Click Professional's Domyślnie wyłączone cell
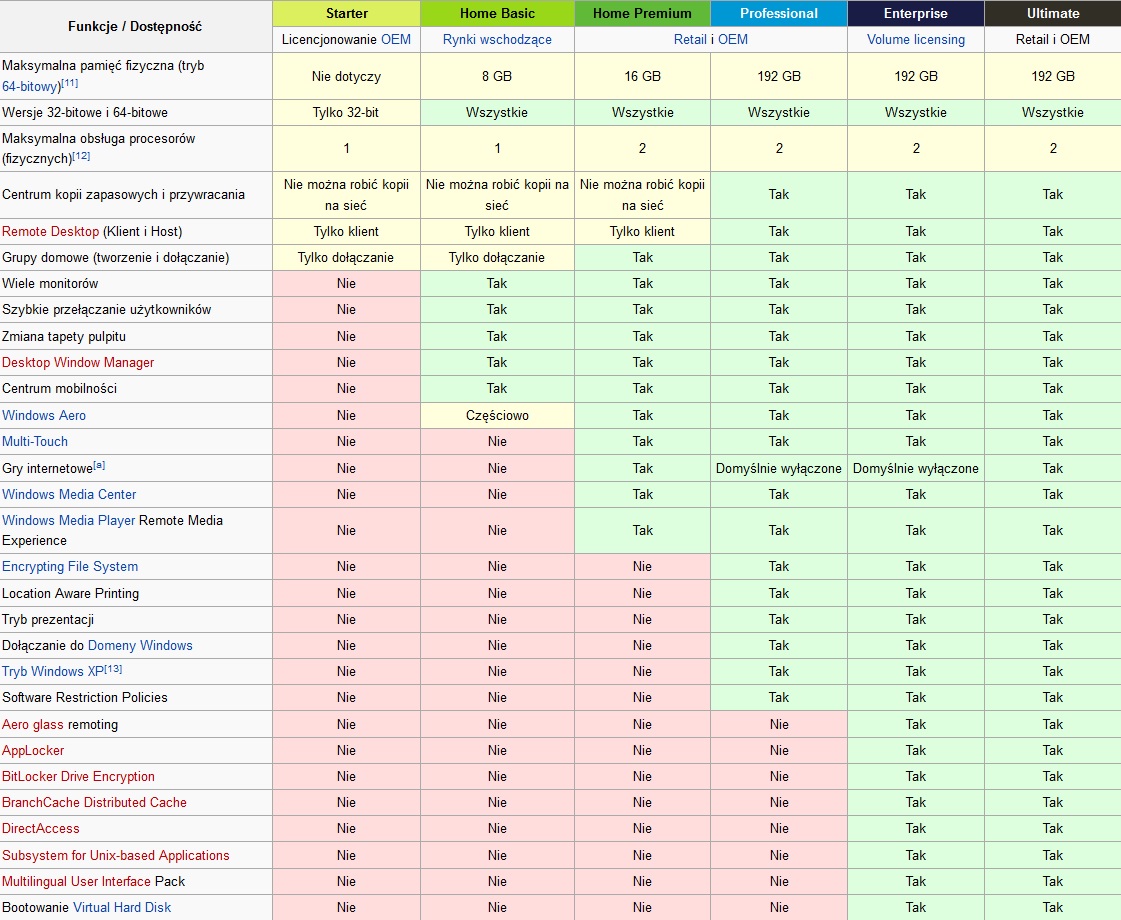The image size is (1121, 920). tap(779, 468)
